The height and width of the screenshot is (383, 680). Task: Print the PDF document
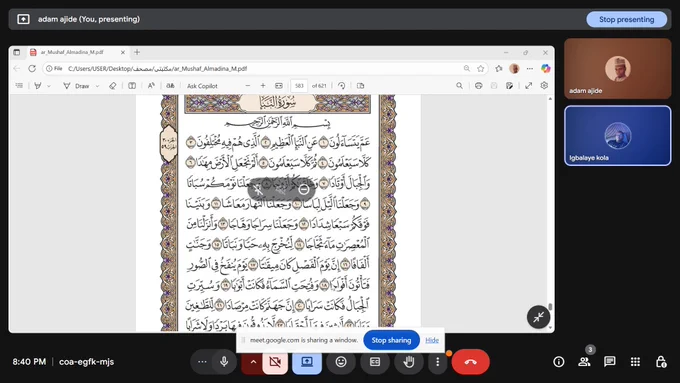(478, 86)
